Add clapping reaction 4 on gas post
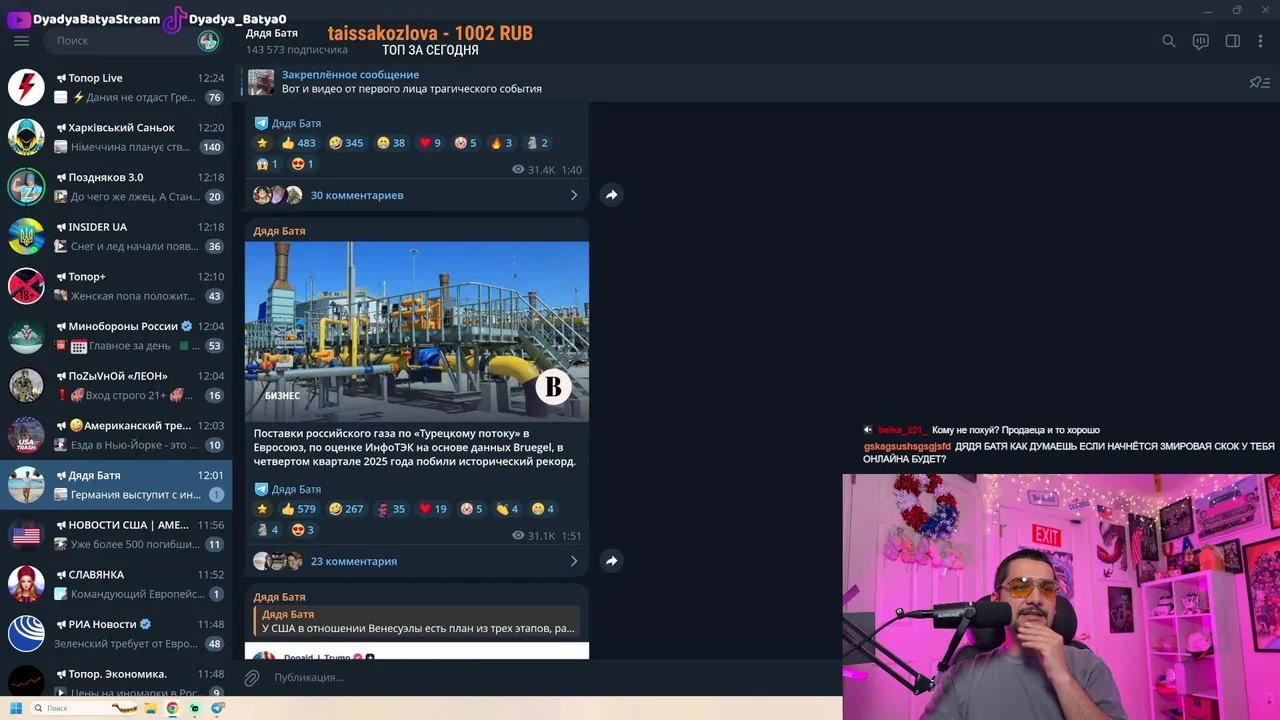Screen dimensions: 1280x720 point(507,509)
